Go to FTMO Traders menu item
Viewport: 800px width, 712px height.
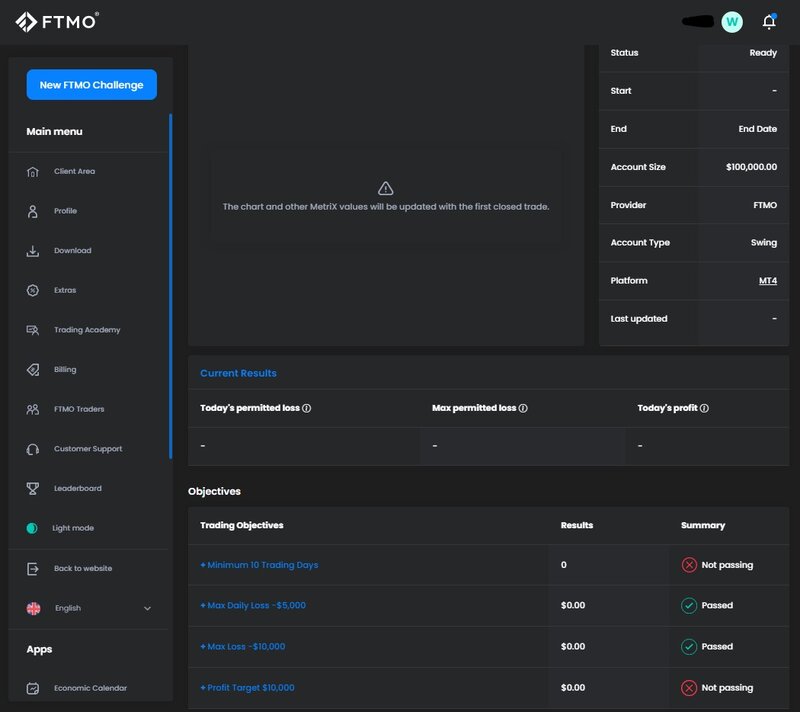tap(78, 409)
